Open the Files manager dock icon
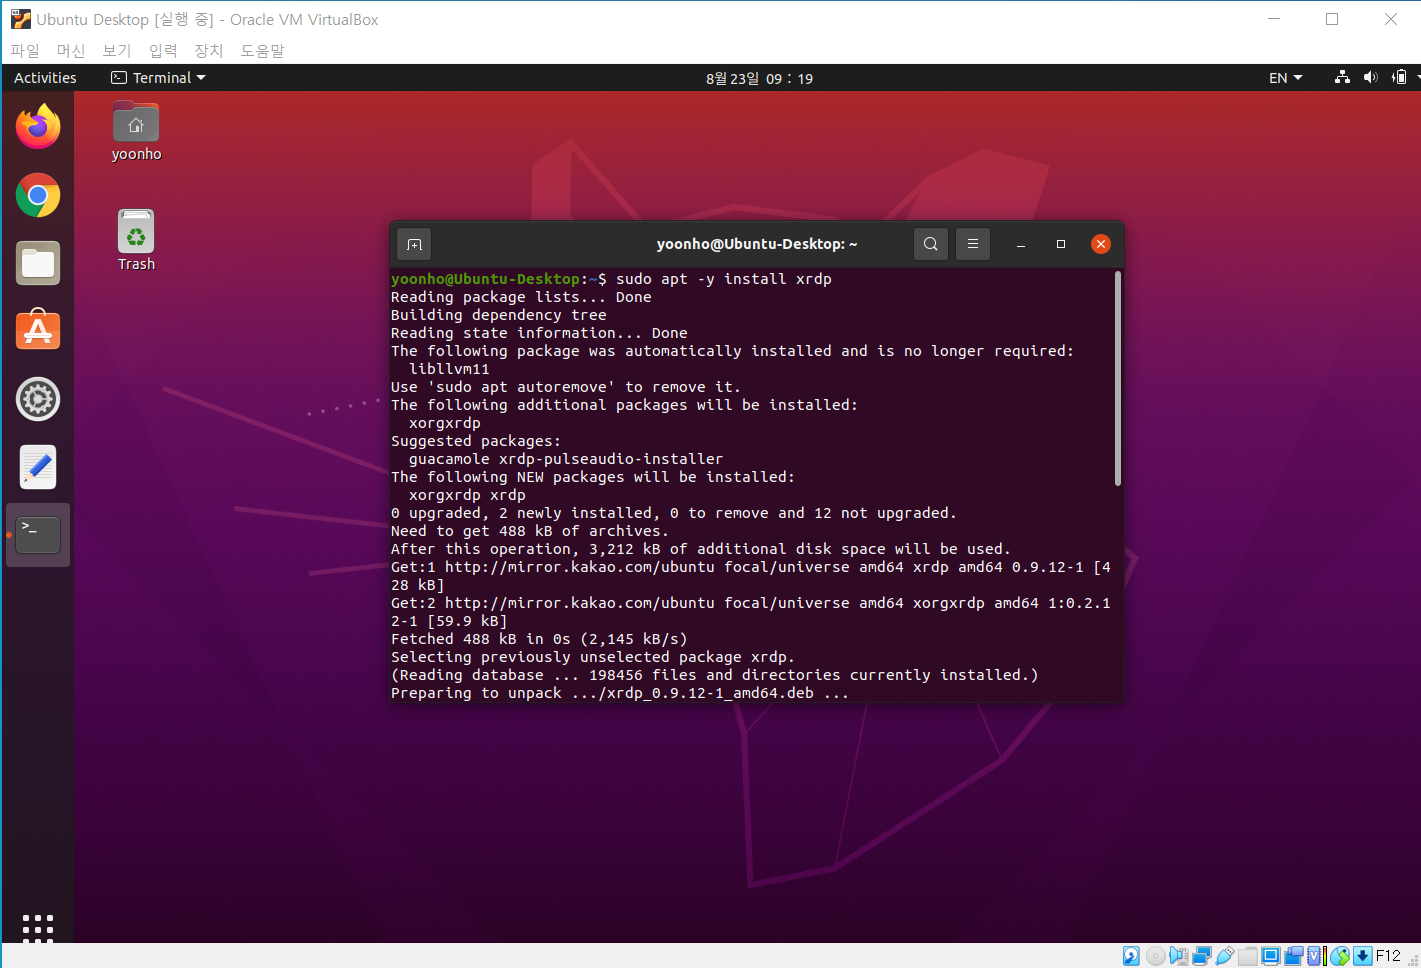Image resolution: width=1421 pixels, height=968 pixels. pos(38,264)
